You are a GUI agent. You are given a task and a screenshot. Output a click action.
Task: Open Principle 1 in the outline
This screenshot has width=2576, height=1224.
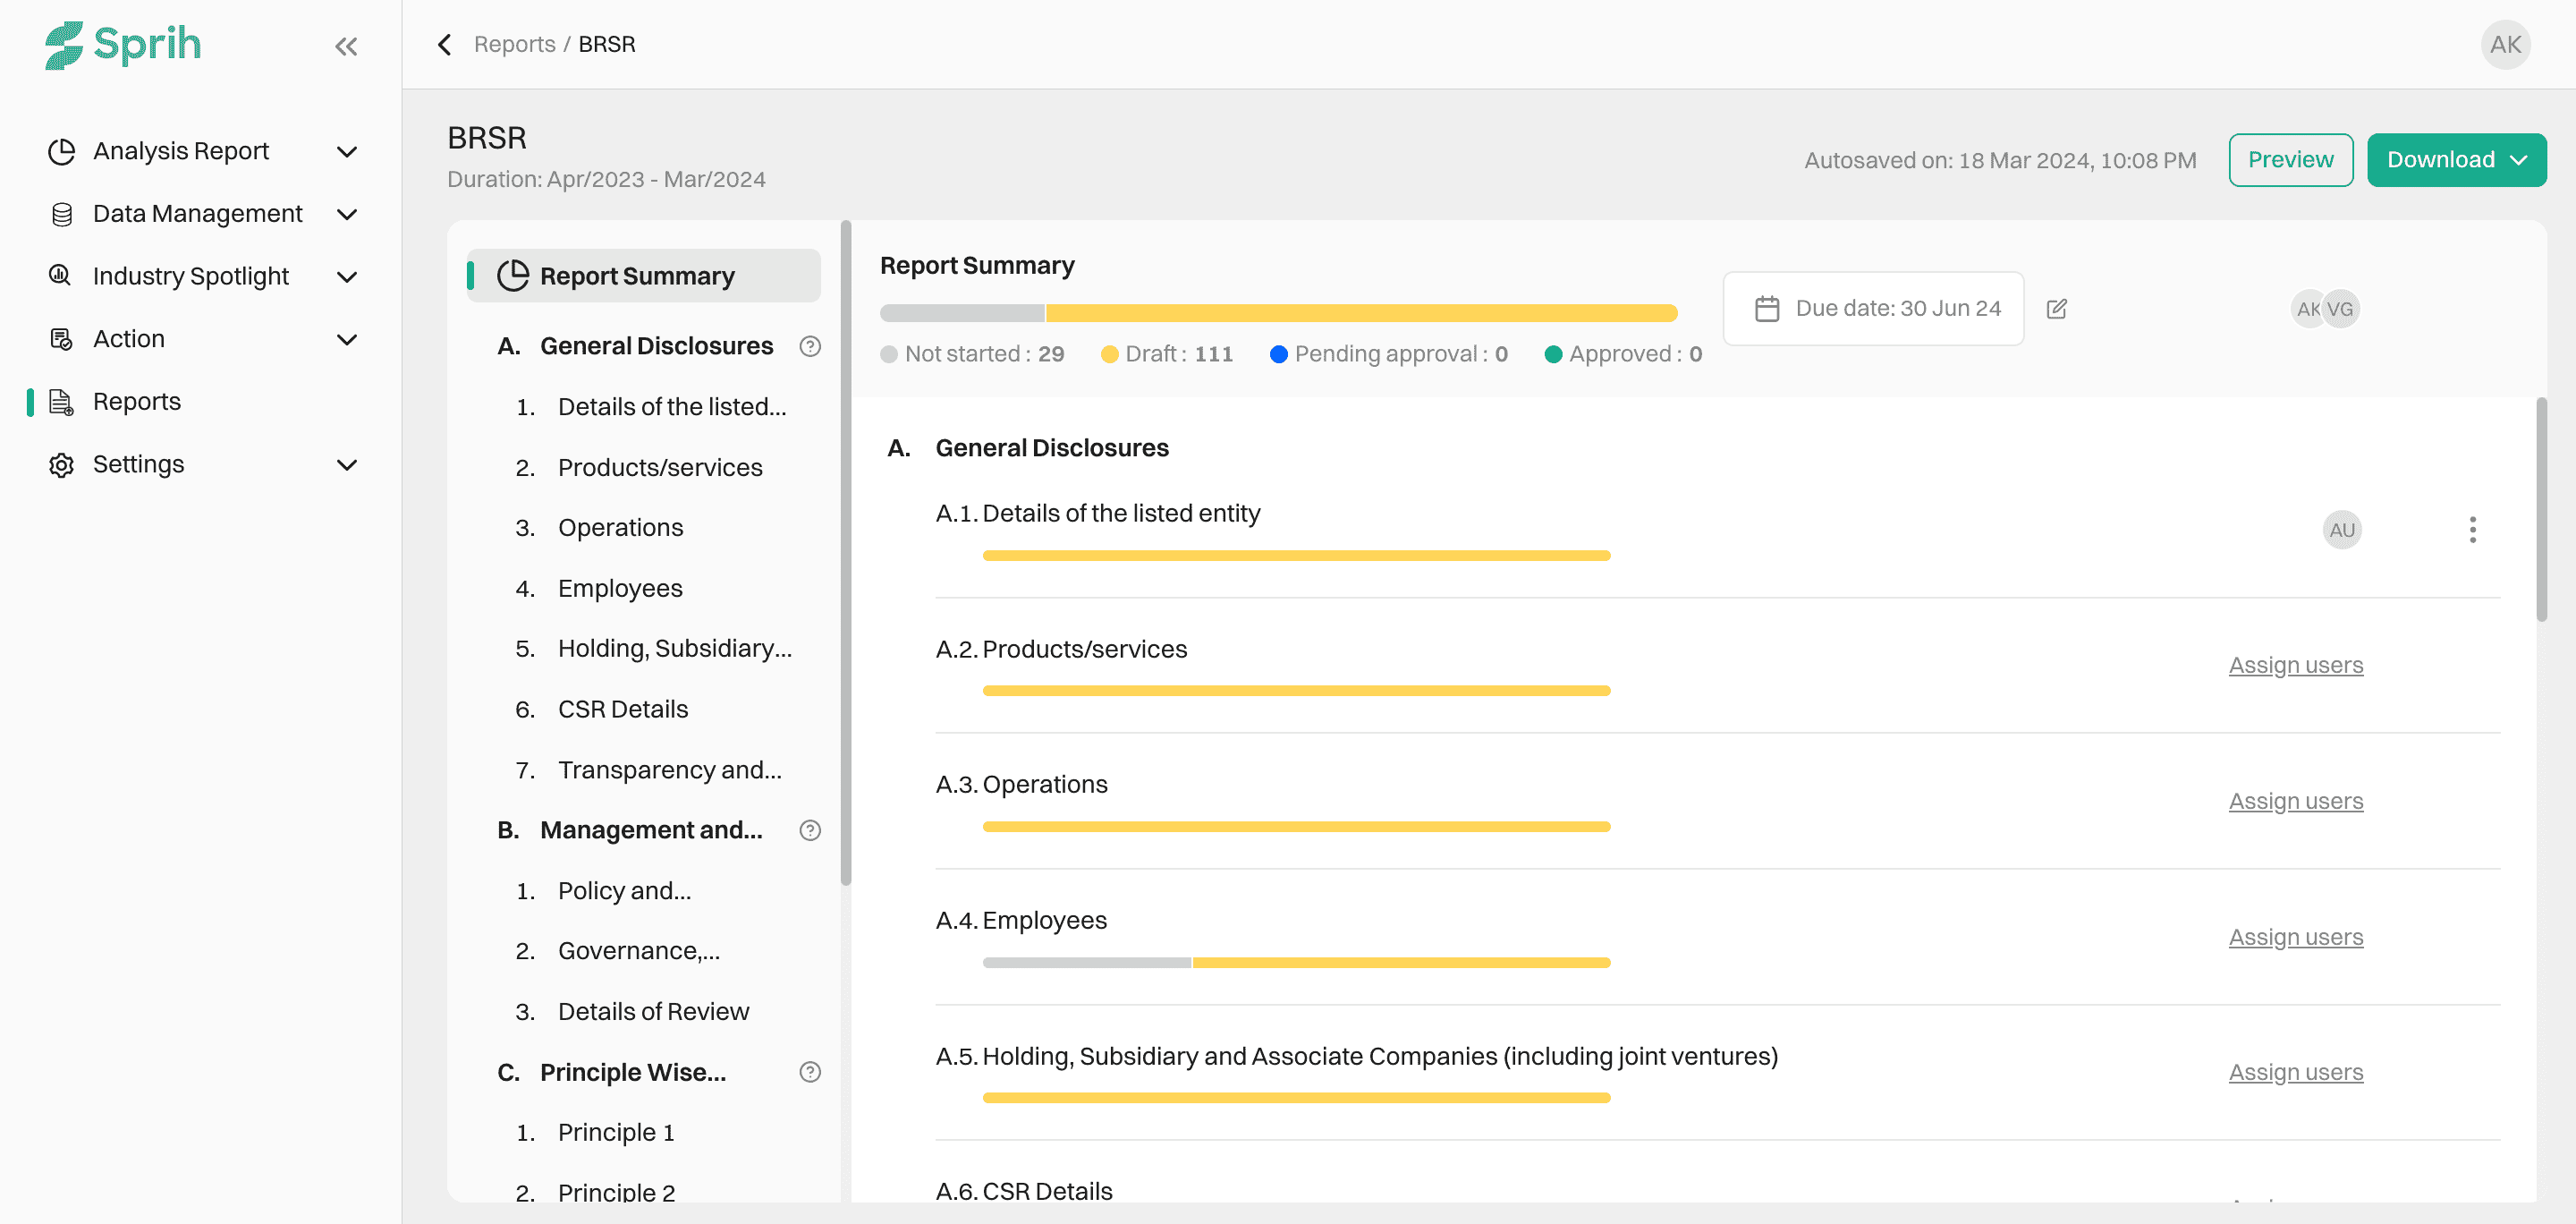(x=616, y=1133)
